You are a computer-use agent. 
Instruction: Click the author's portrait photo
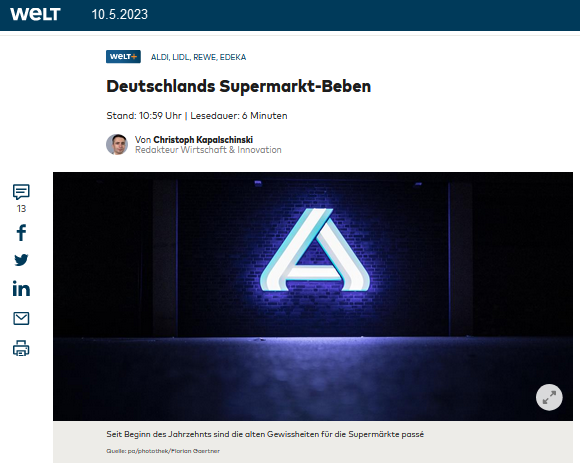coord(117,144)
